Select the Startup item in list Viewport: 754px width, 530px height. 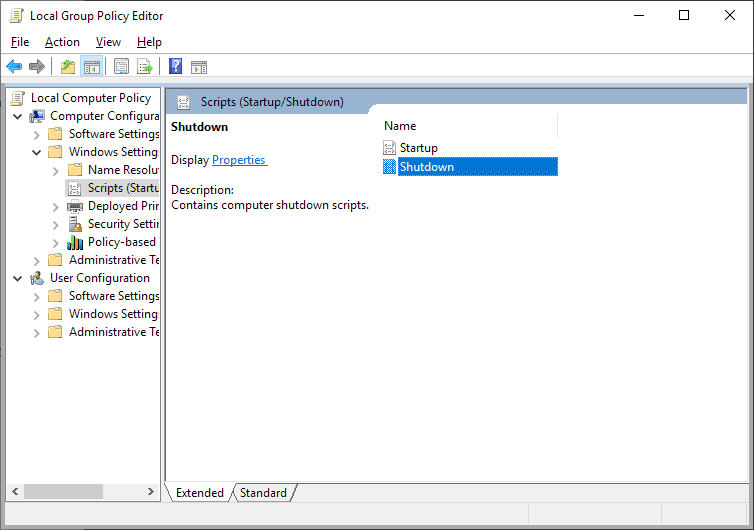pyautogui.click(x=418, y=148)
